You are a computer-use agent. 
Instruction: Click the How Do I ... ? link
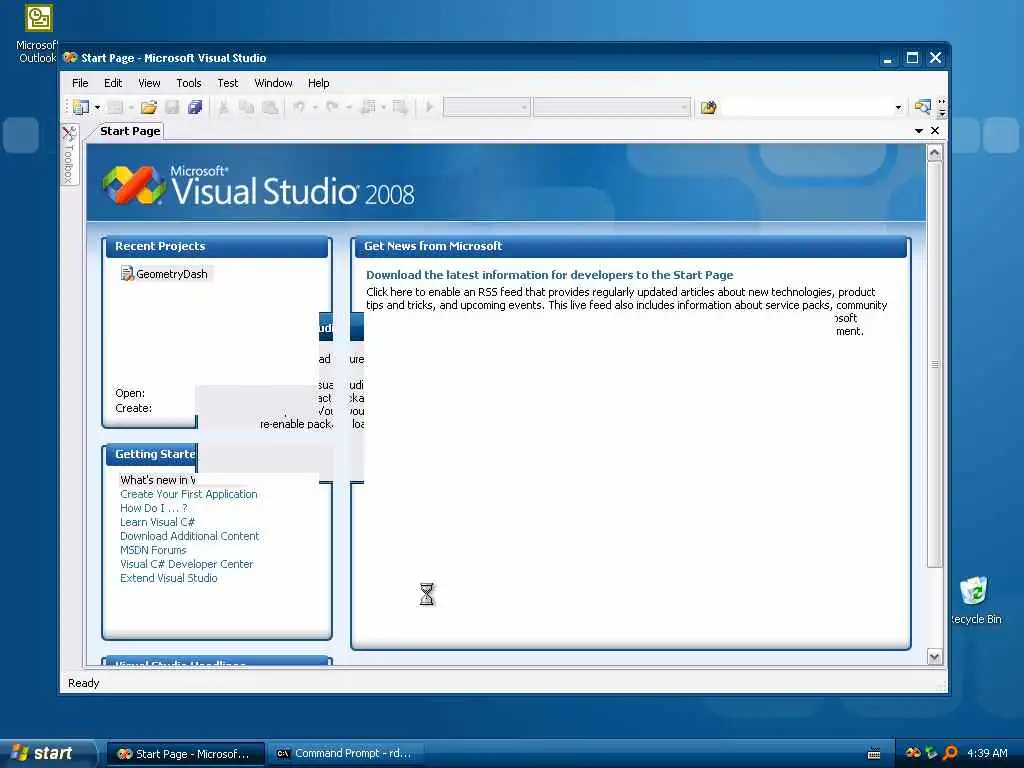[x=153, y=508]
